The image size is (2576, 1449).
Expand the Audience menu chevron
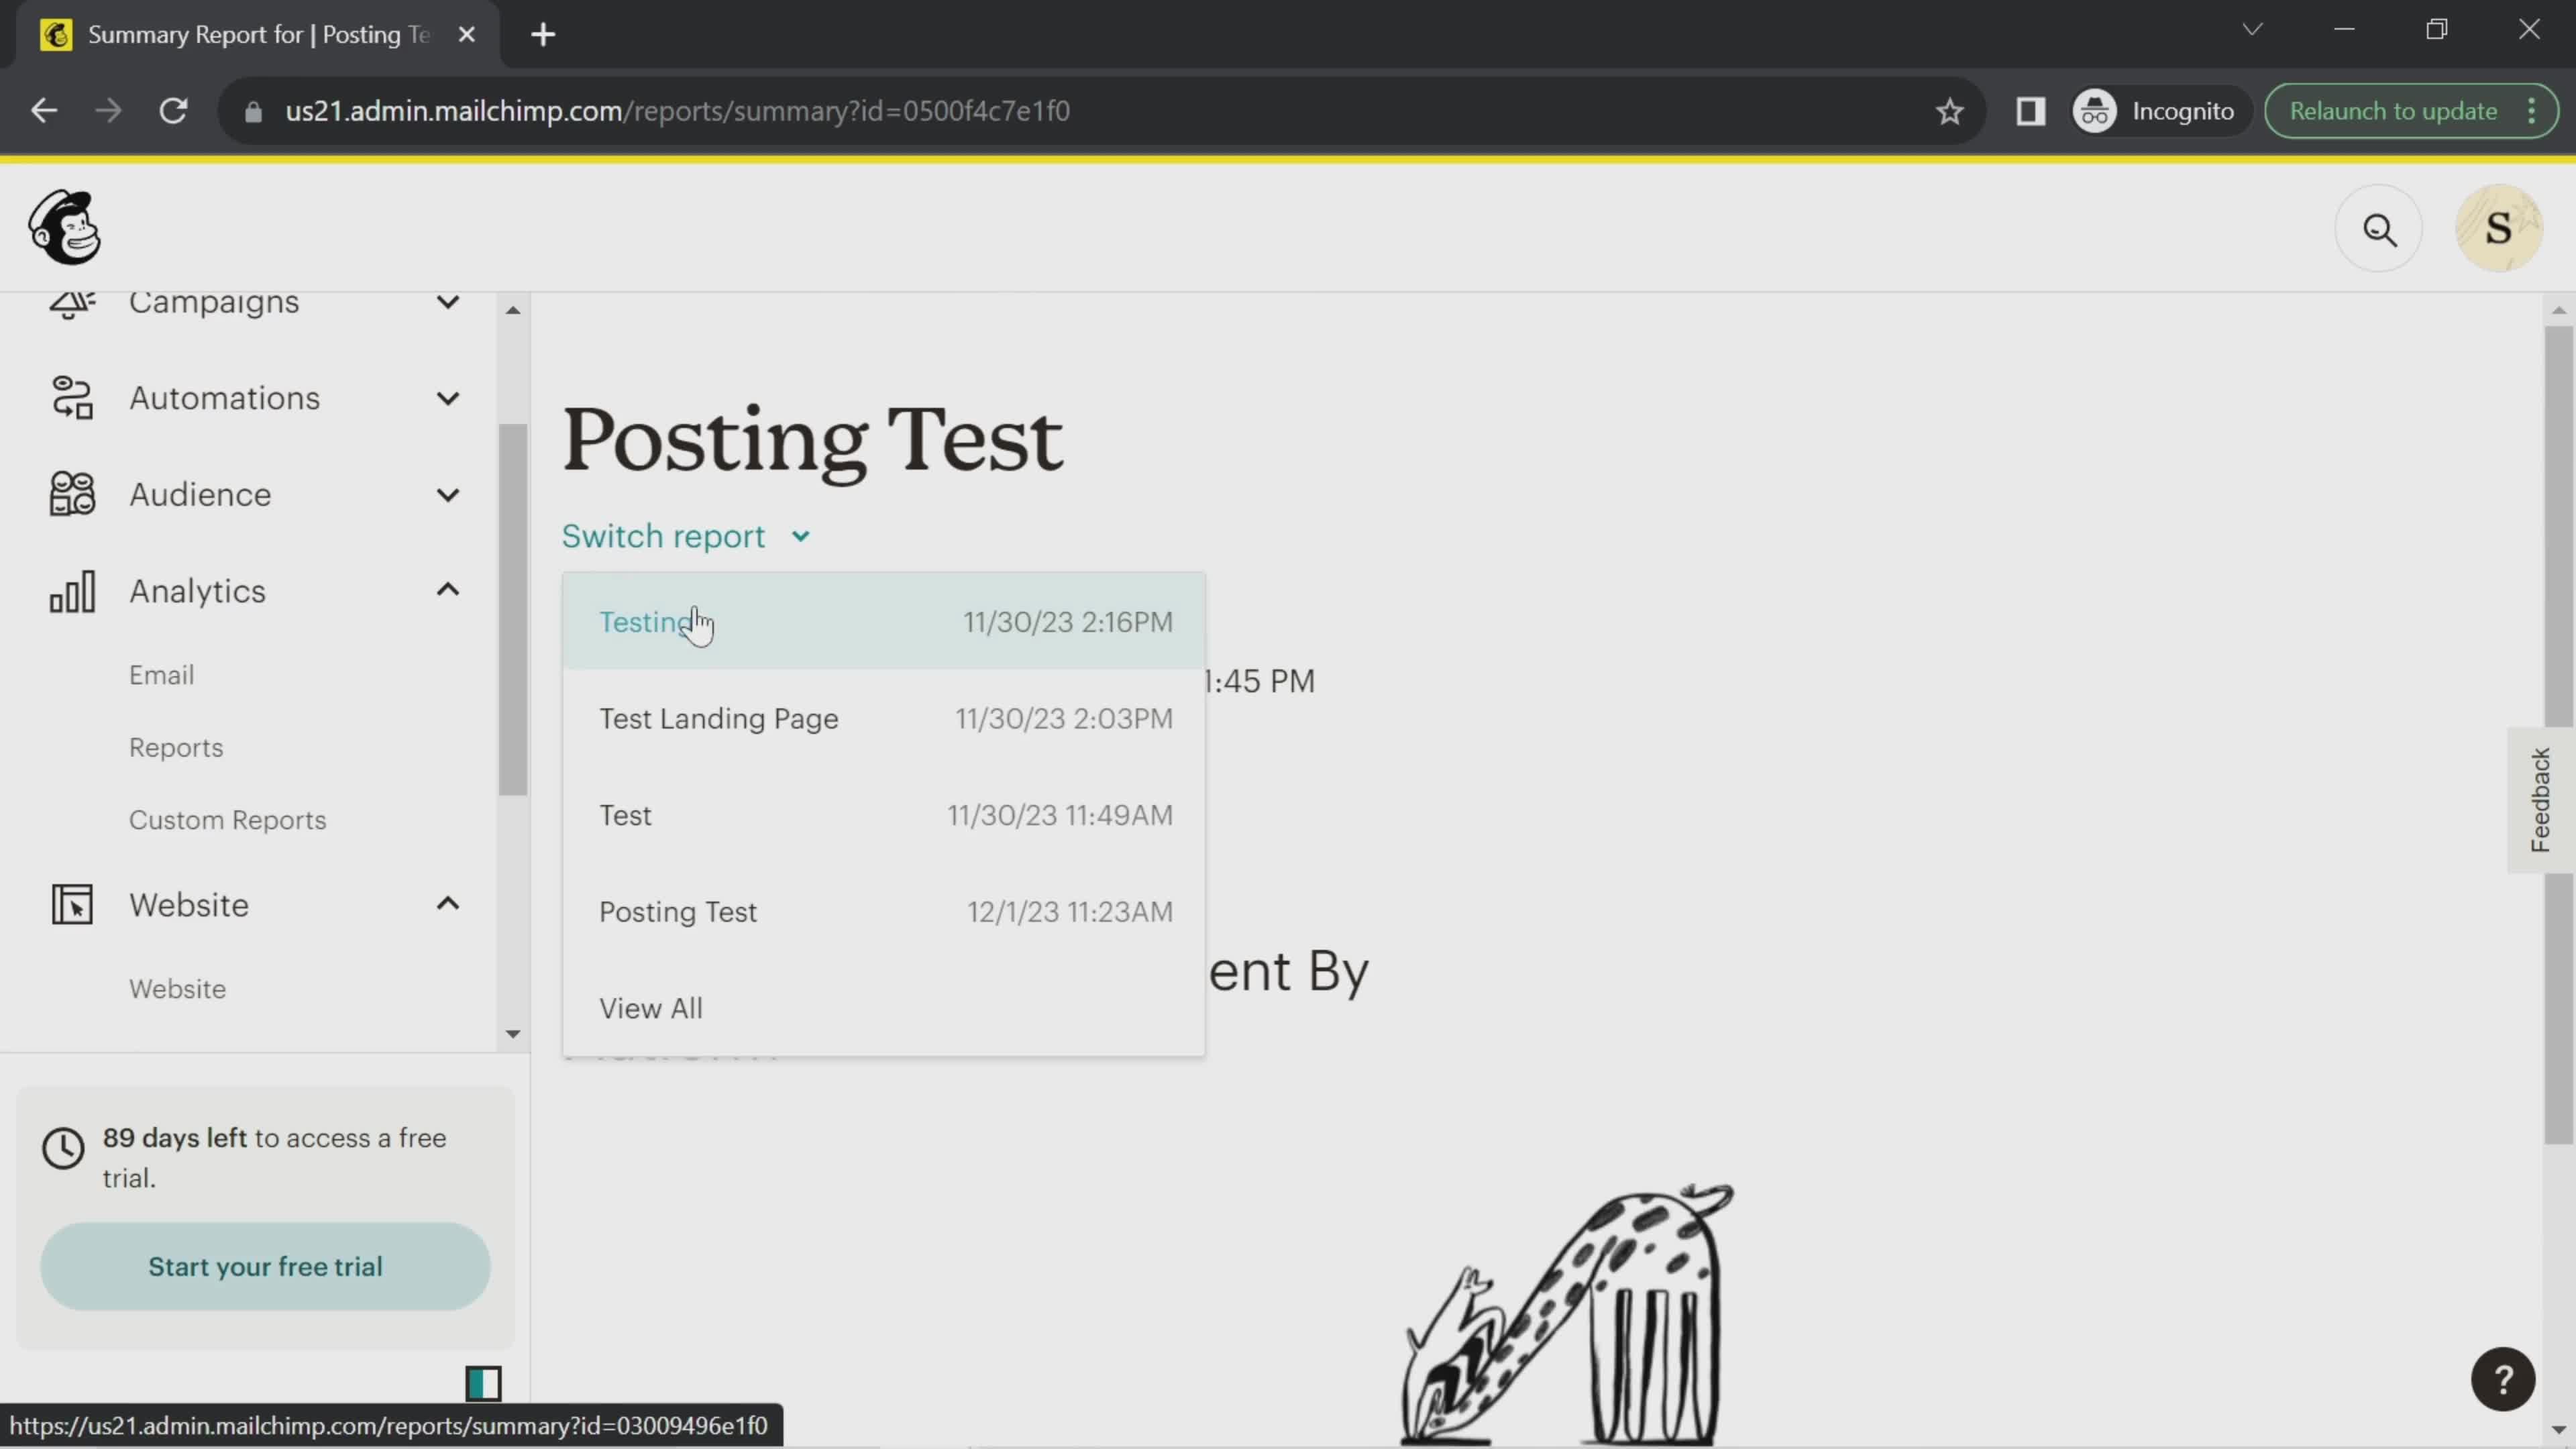coord(448,494)
